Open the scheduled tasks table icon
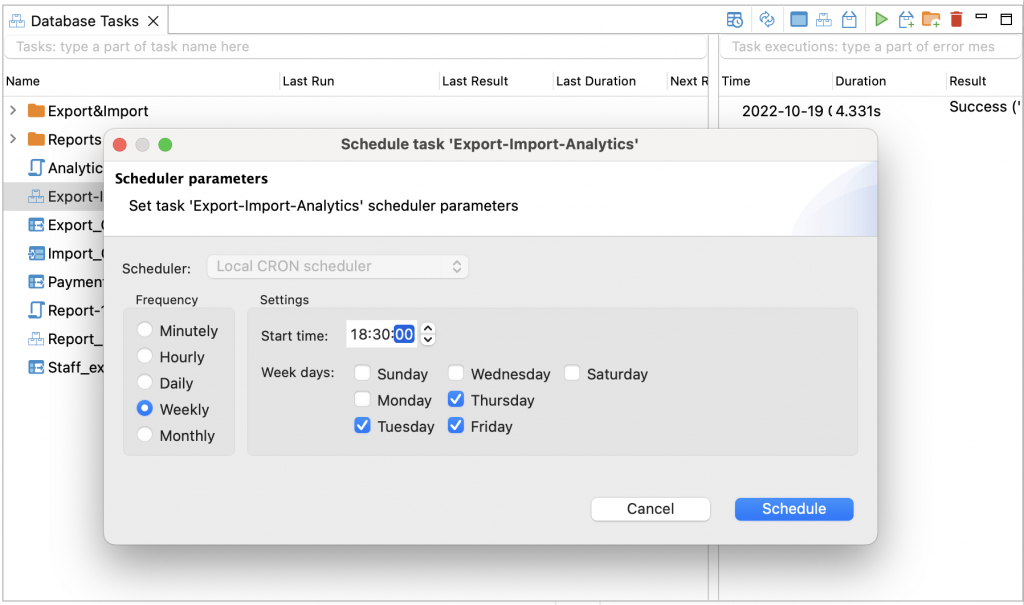This screenshot has width=1024, height=605. click(735, 20)
